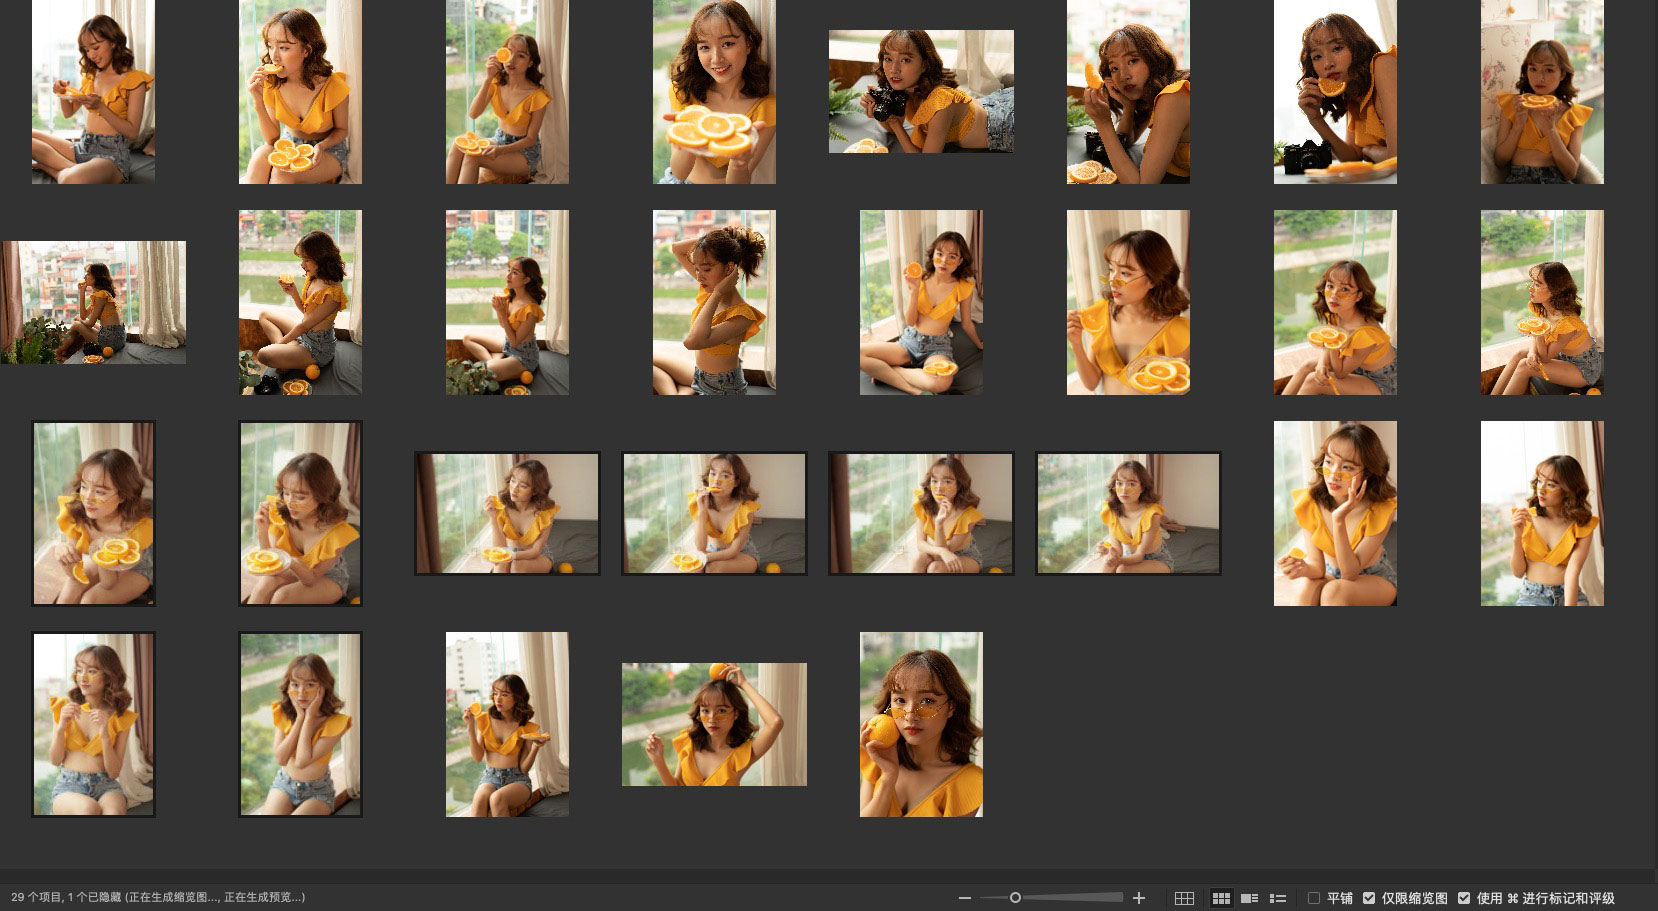
Task: Select photo of girl tying up hair
Action: pos(714,302)
